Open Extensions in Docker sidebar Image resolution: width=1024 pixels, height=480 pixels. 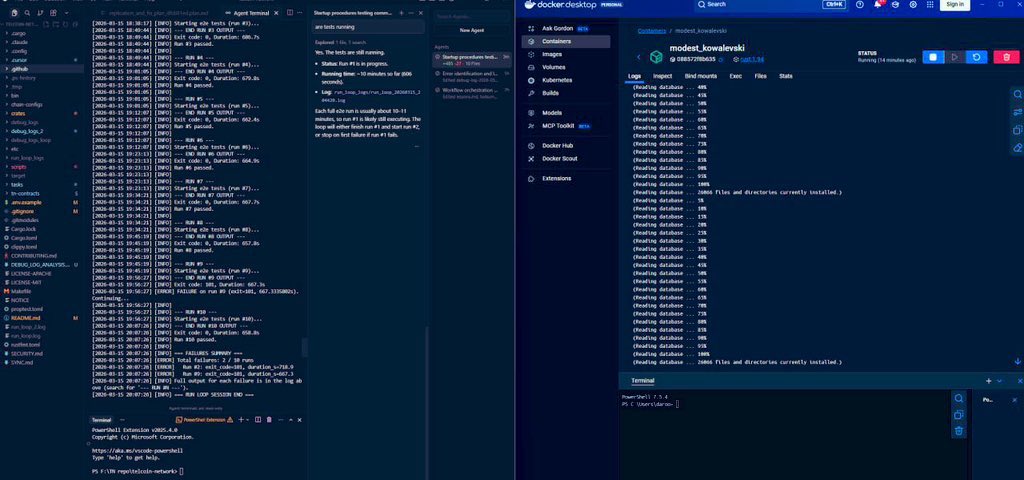[x=566, y=178]
